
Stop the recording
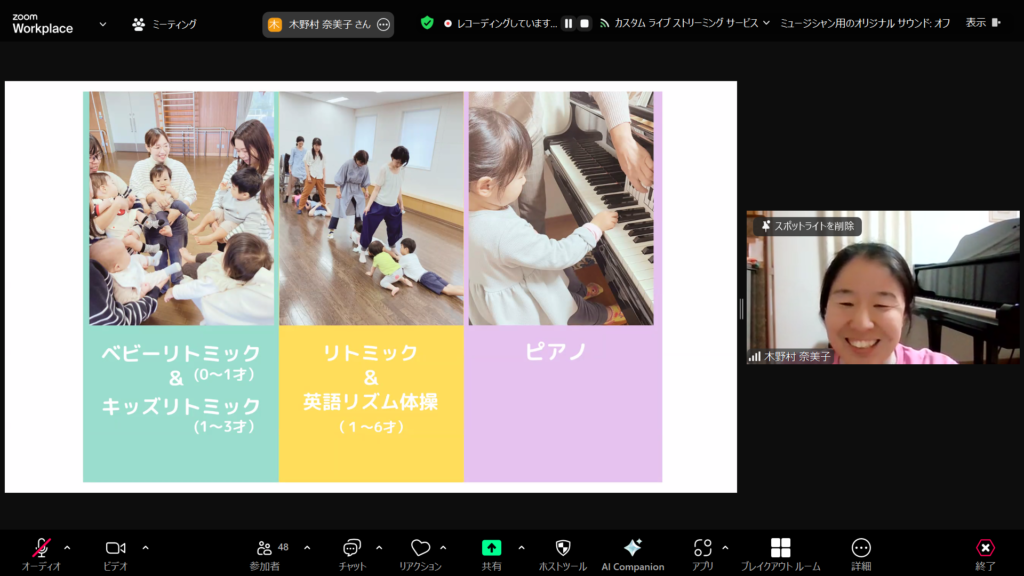[585, 23]
